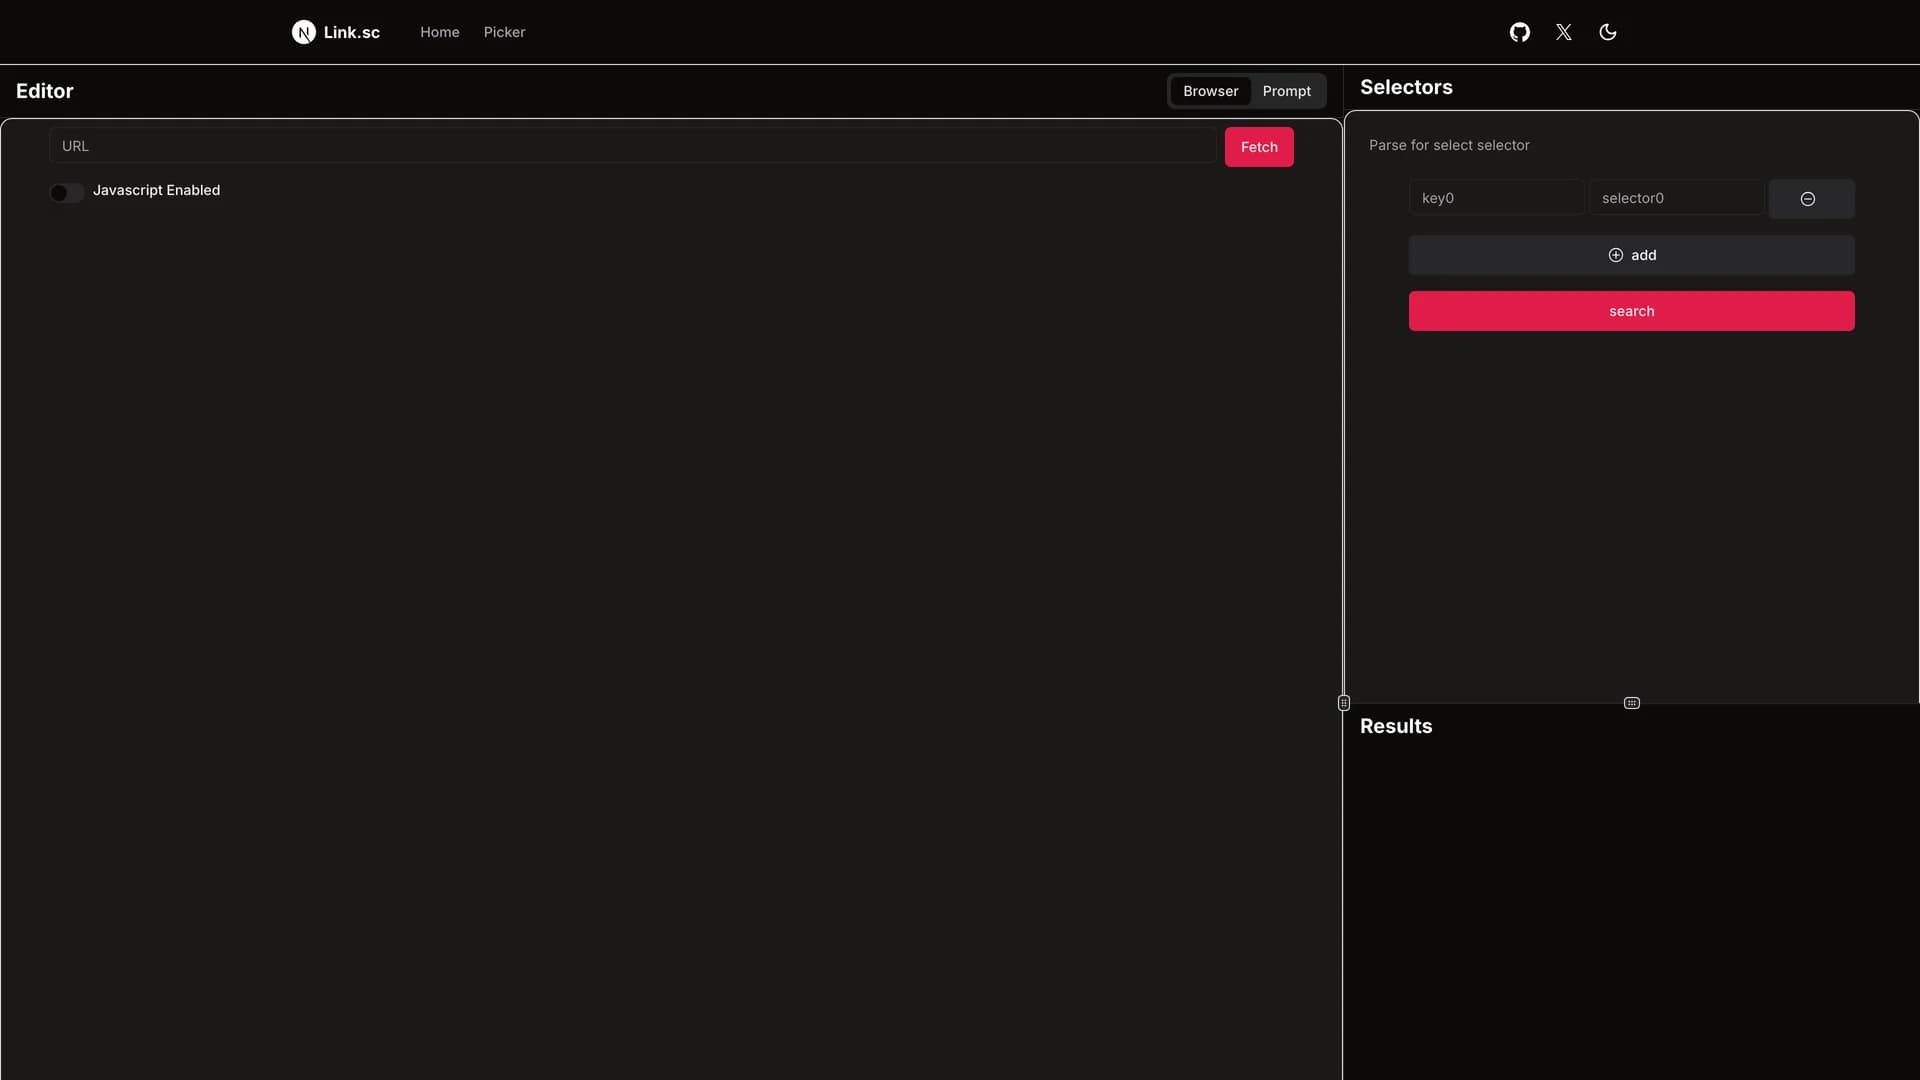This screenshot has width=1920, height=1080.
Task: Click the Link.sc brand name
Action: click(x=351, y=31)
